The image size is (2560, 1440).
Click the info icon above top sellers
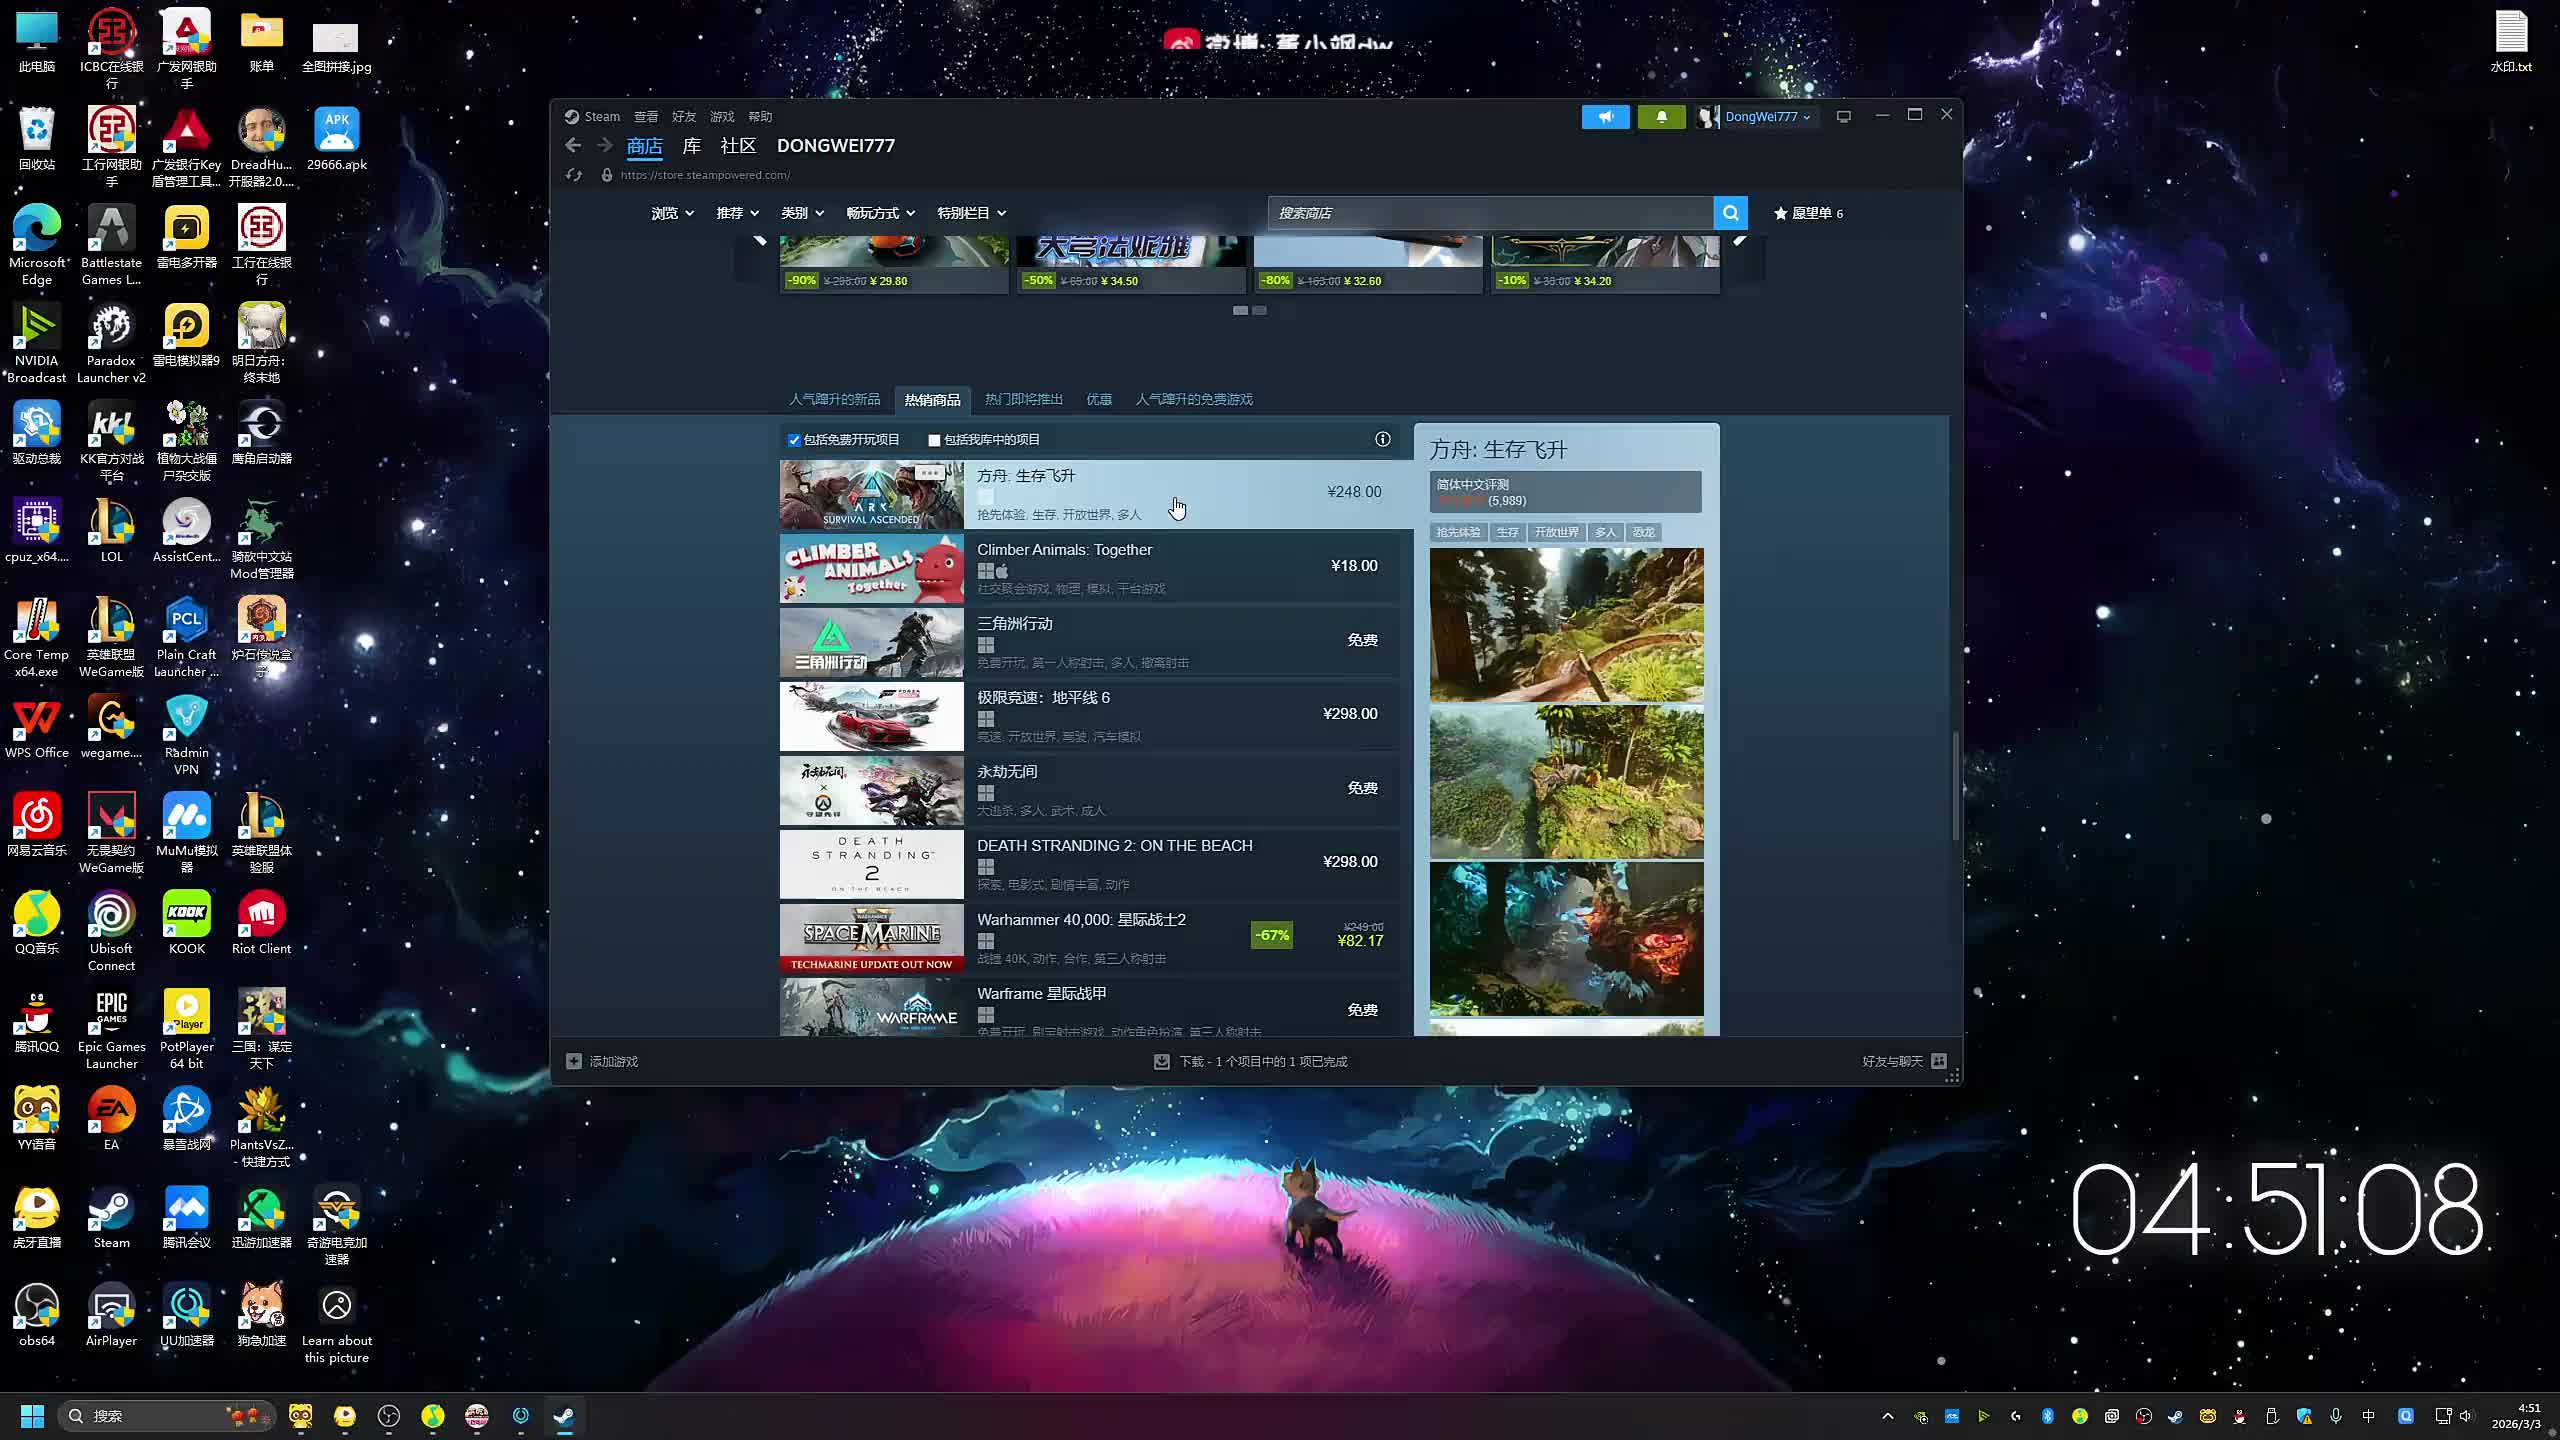[x=1382, y=439]
